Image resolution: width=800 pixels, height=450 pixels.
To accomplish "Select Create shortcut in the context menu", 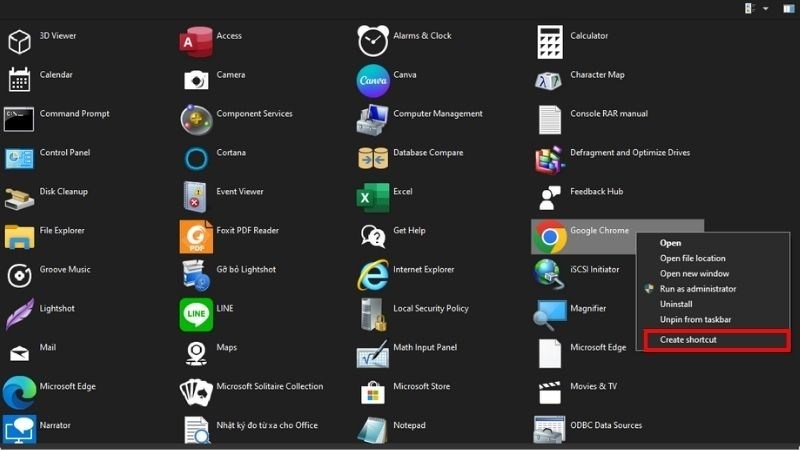I will [x=688, y=340].
